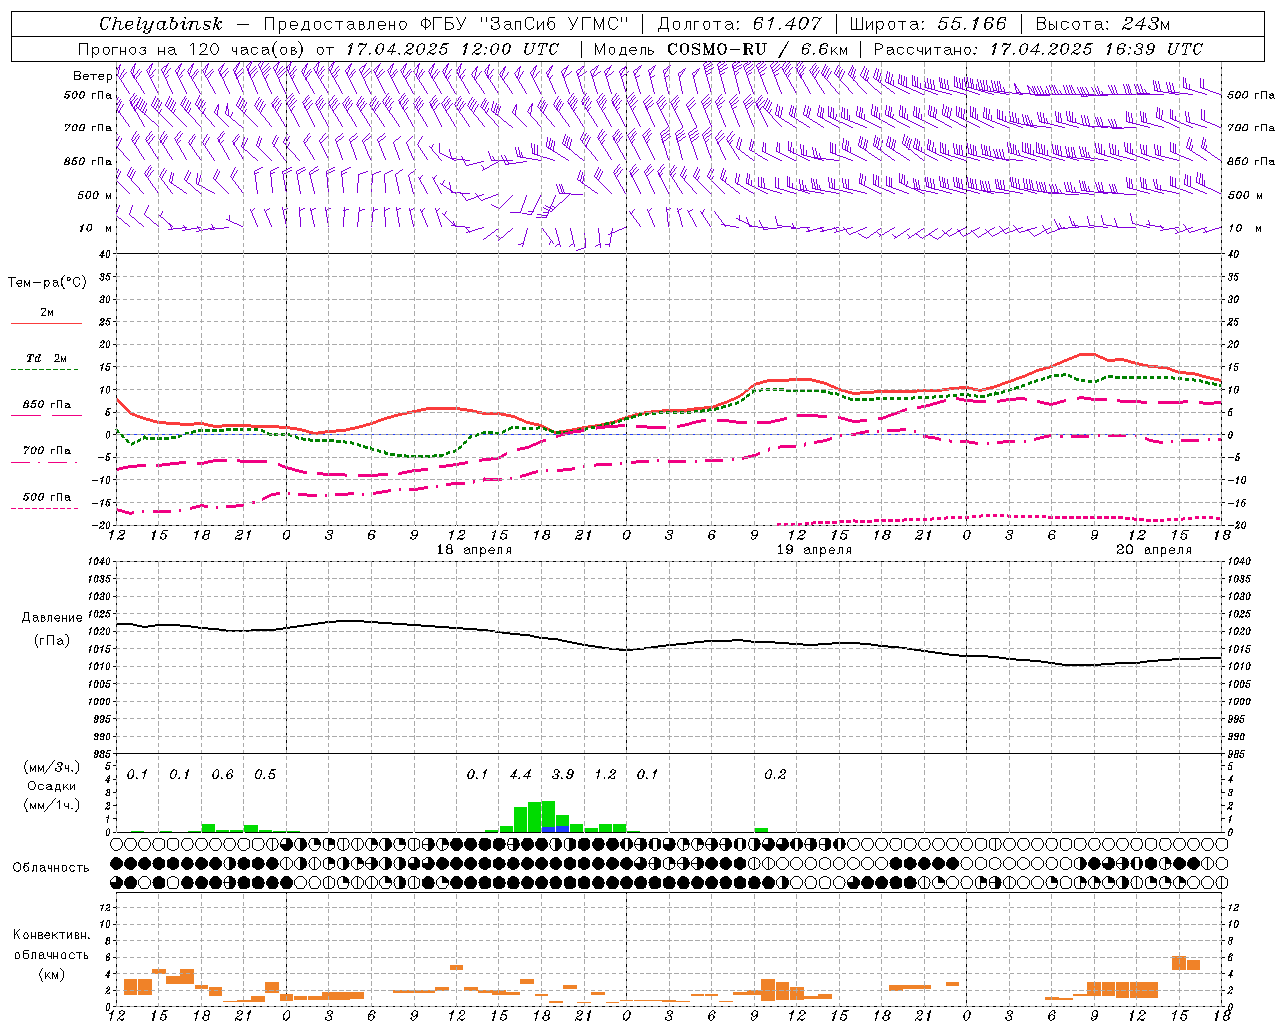Image resolution: width=1280 pixels, height=1024 pixels.
Task: Click the (гПа) unit label under Давление
Action: 52,640
